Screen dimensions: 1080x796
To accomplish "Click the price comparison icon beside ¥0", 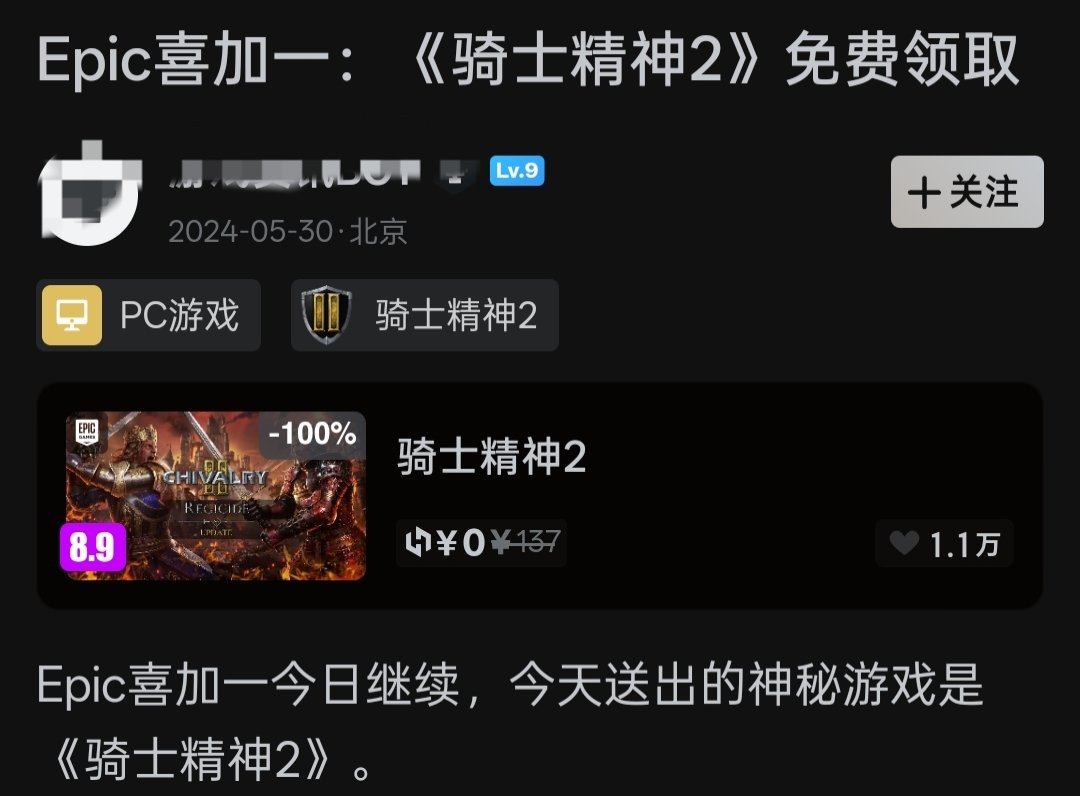I will tap(418, 543).
